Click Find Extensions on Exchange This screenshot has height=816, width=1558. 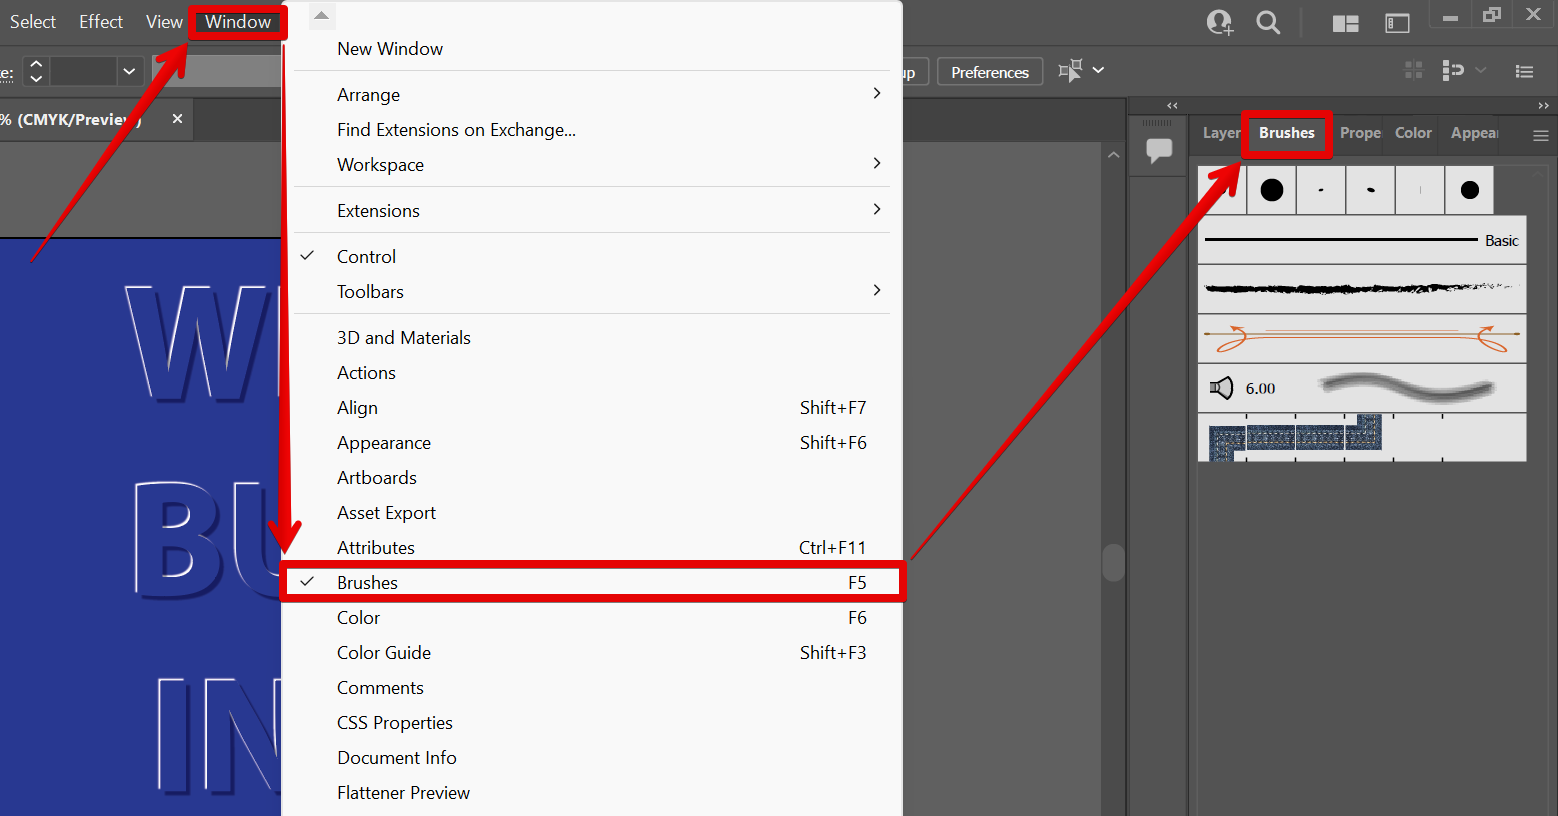point(456,130)
